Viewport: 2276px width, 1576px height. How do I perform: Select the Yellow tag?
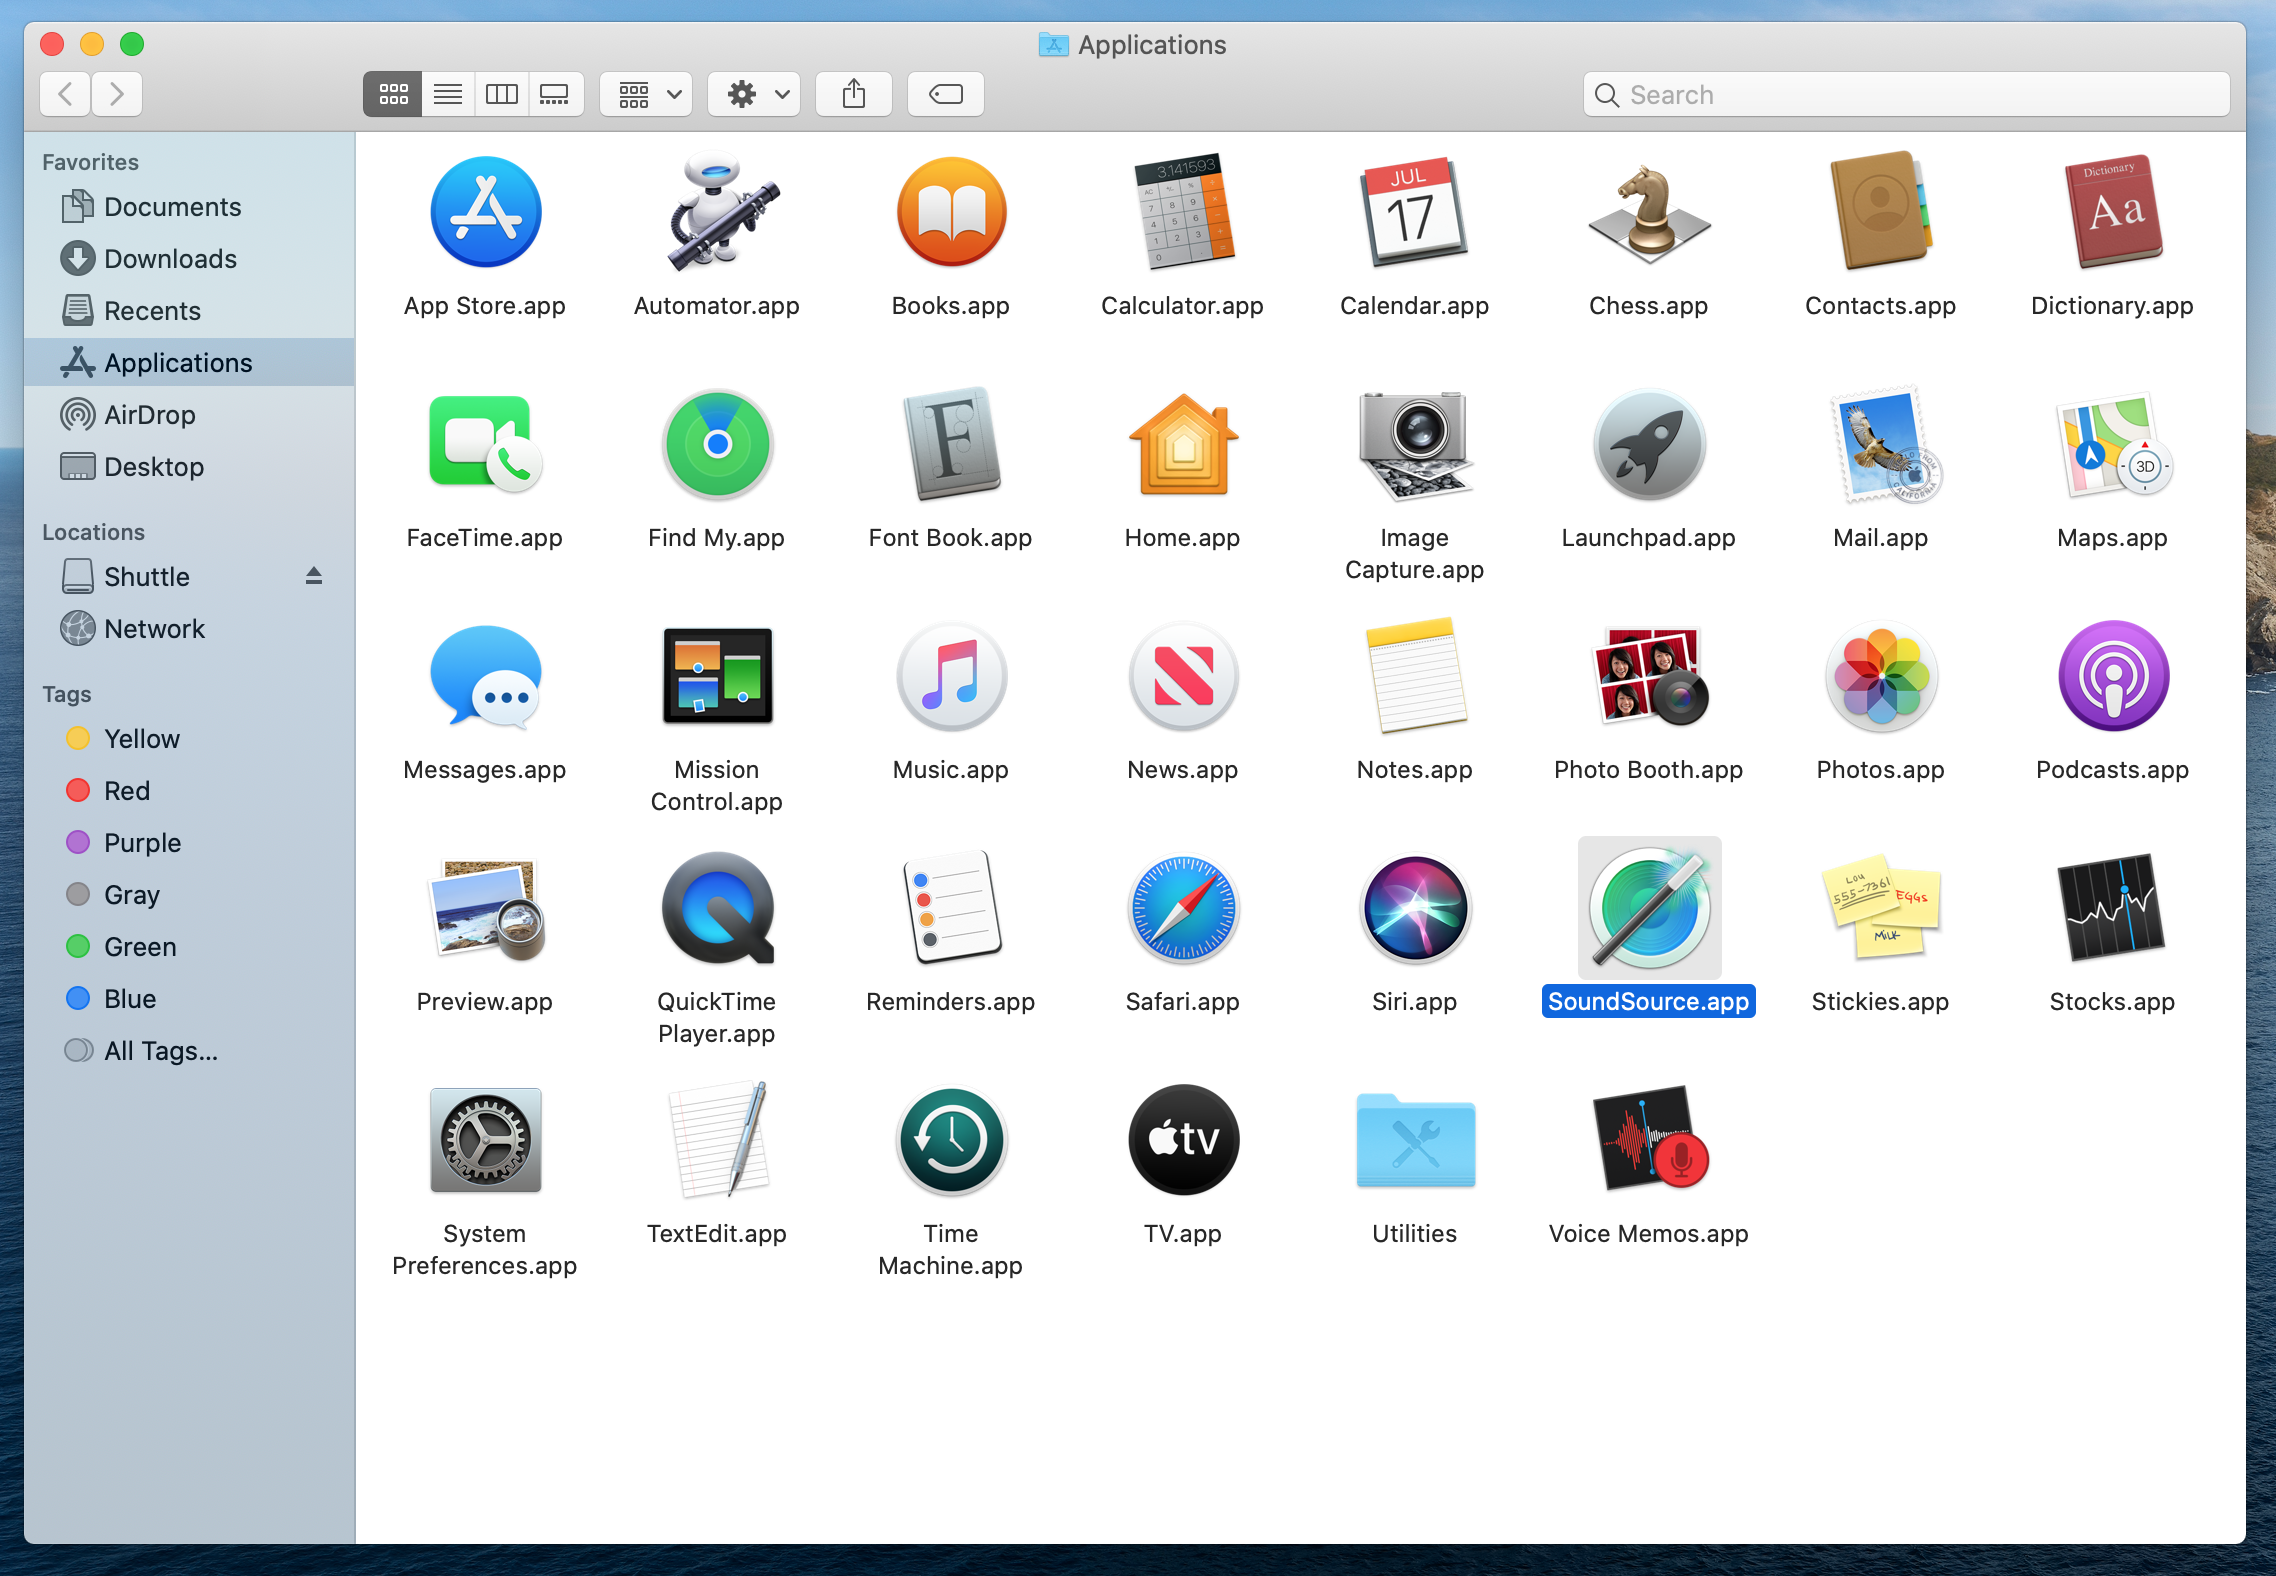[x=189, y=739]
